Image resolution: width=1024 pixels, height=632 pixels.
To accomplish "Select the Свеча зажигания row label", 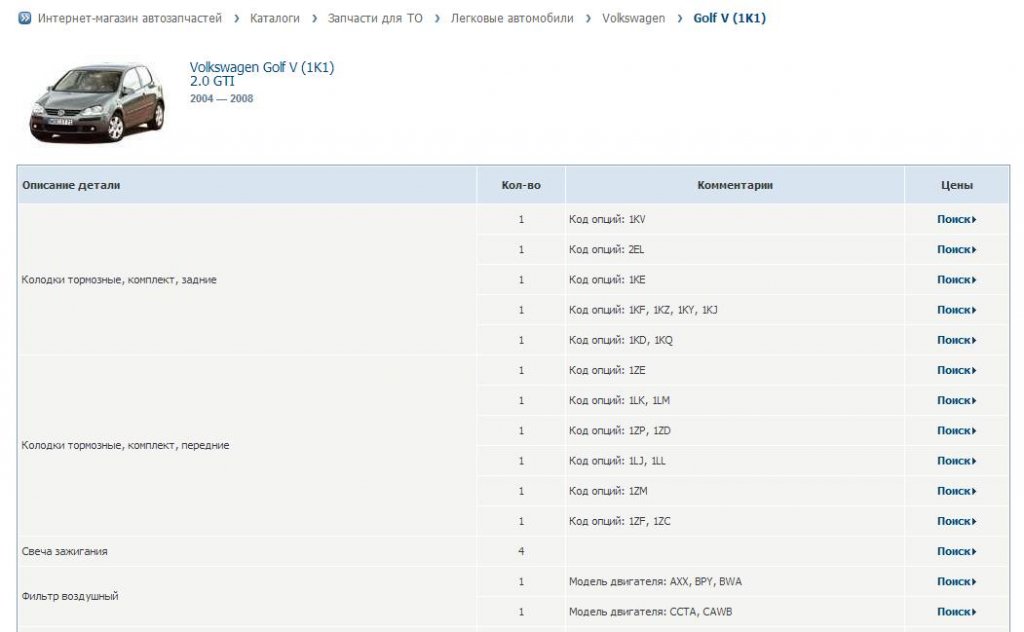I will [65, 552].
